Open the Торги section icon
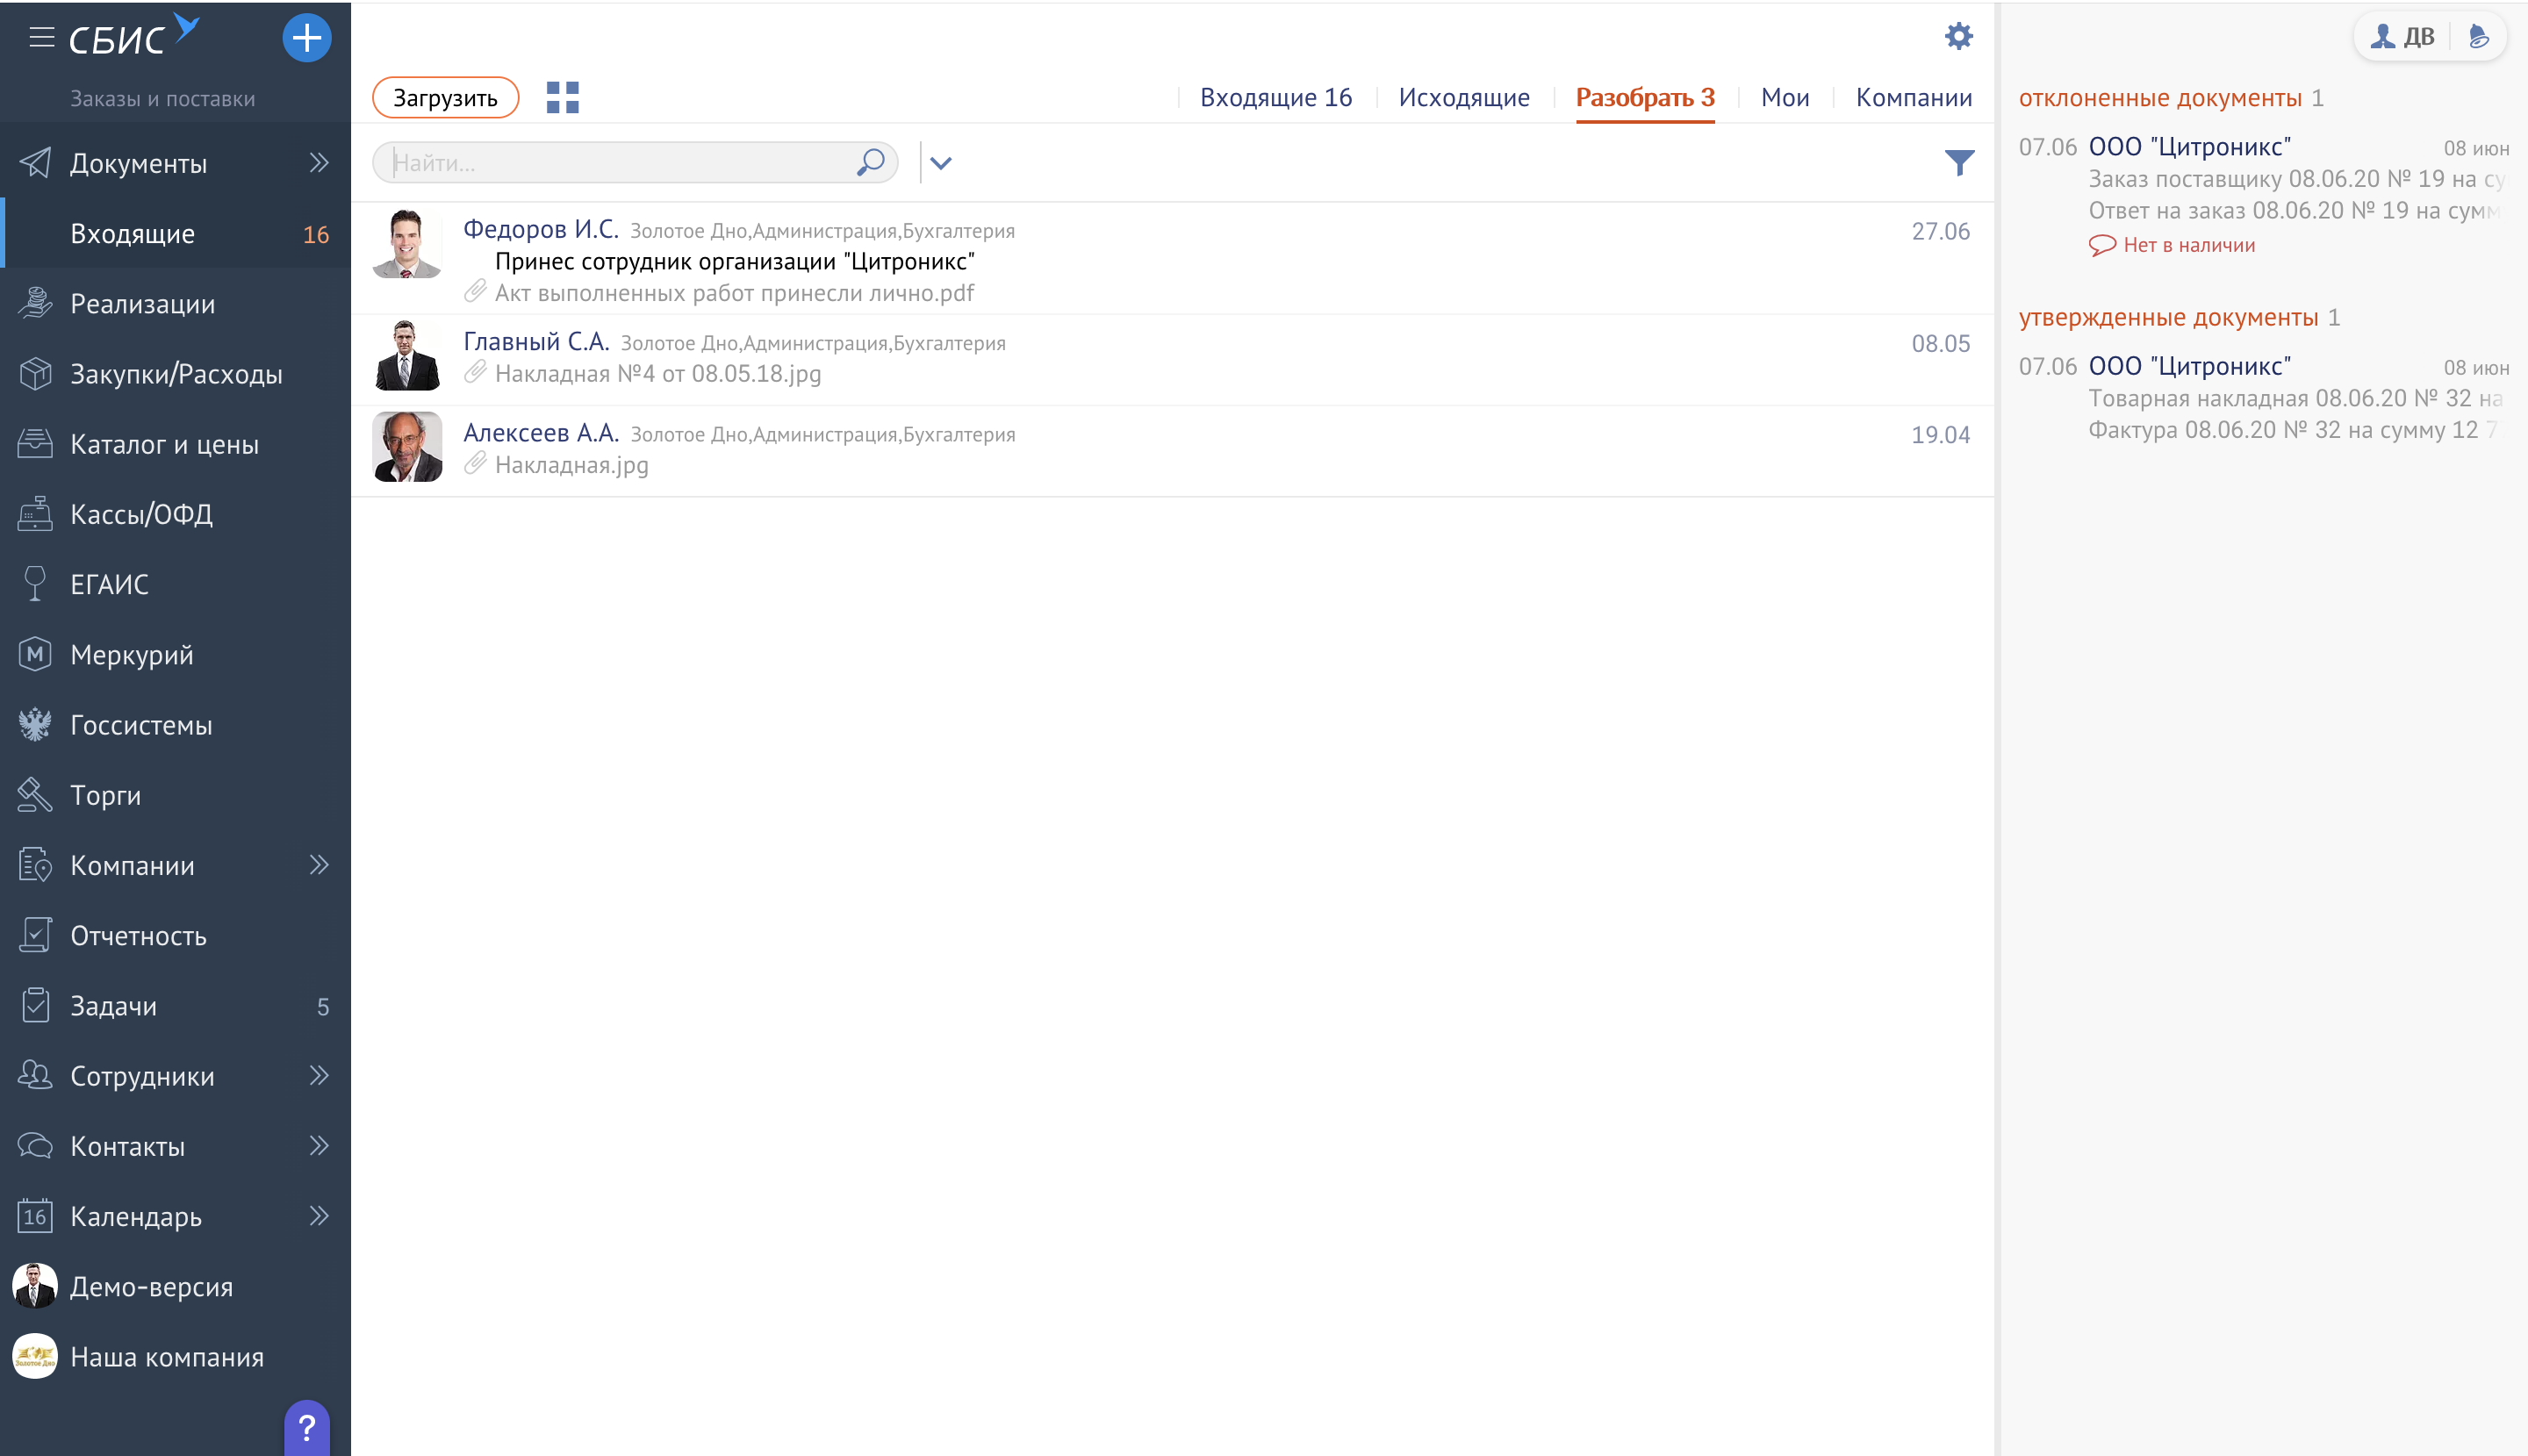Screen dimensions: 2528x1456 36,794
